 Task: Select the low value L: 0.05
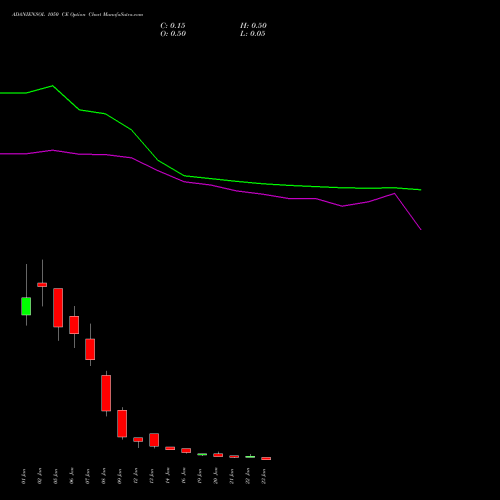tap(253, 34)
